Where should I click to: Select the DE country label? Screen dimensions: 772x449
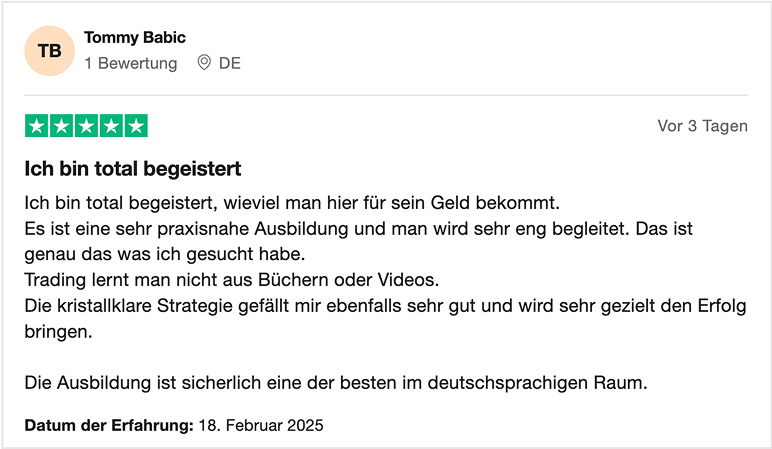230,63
